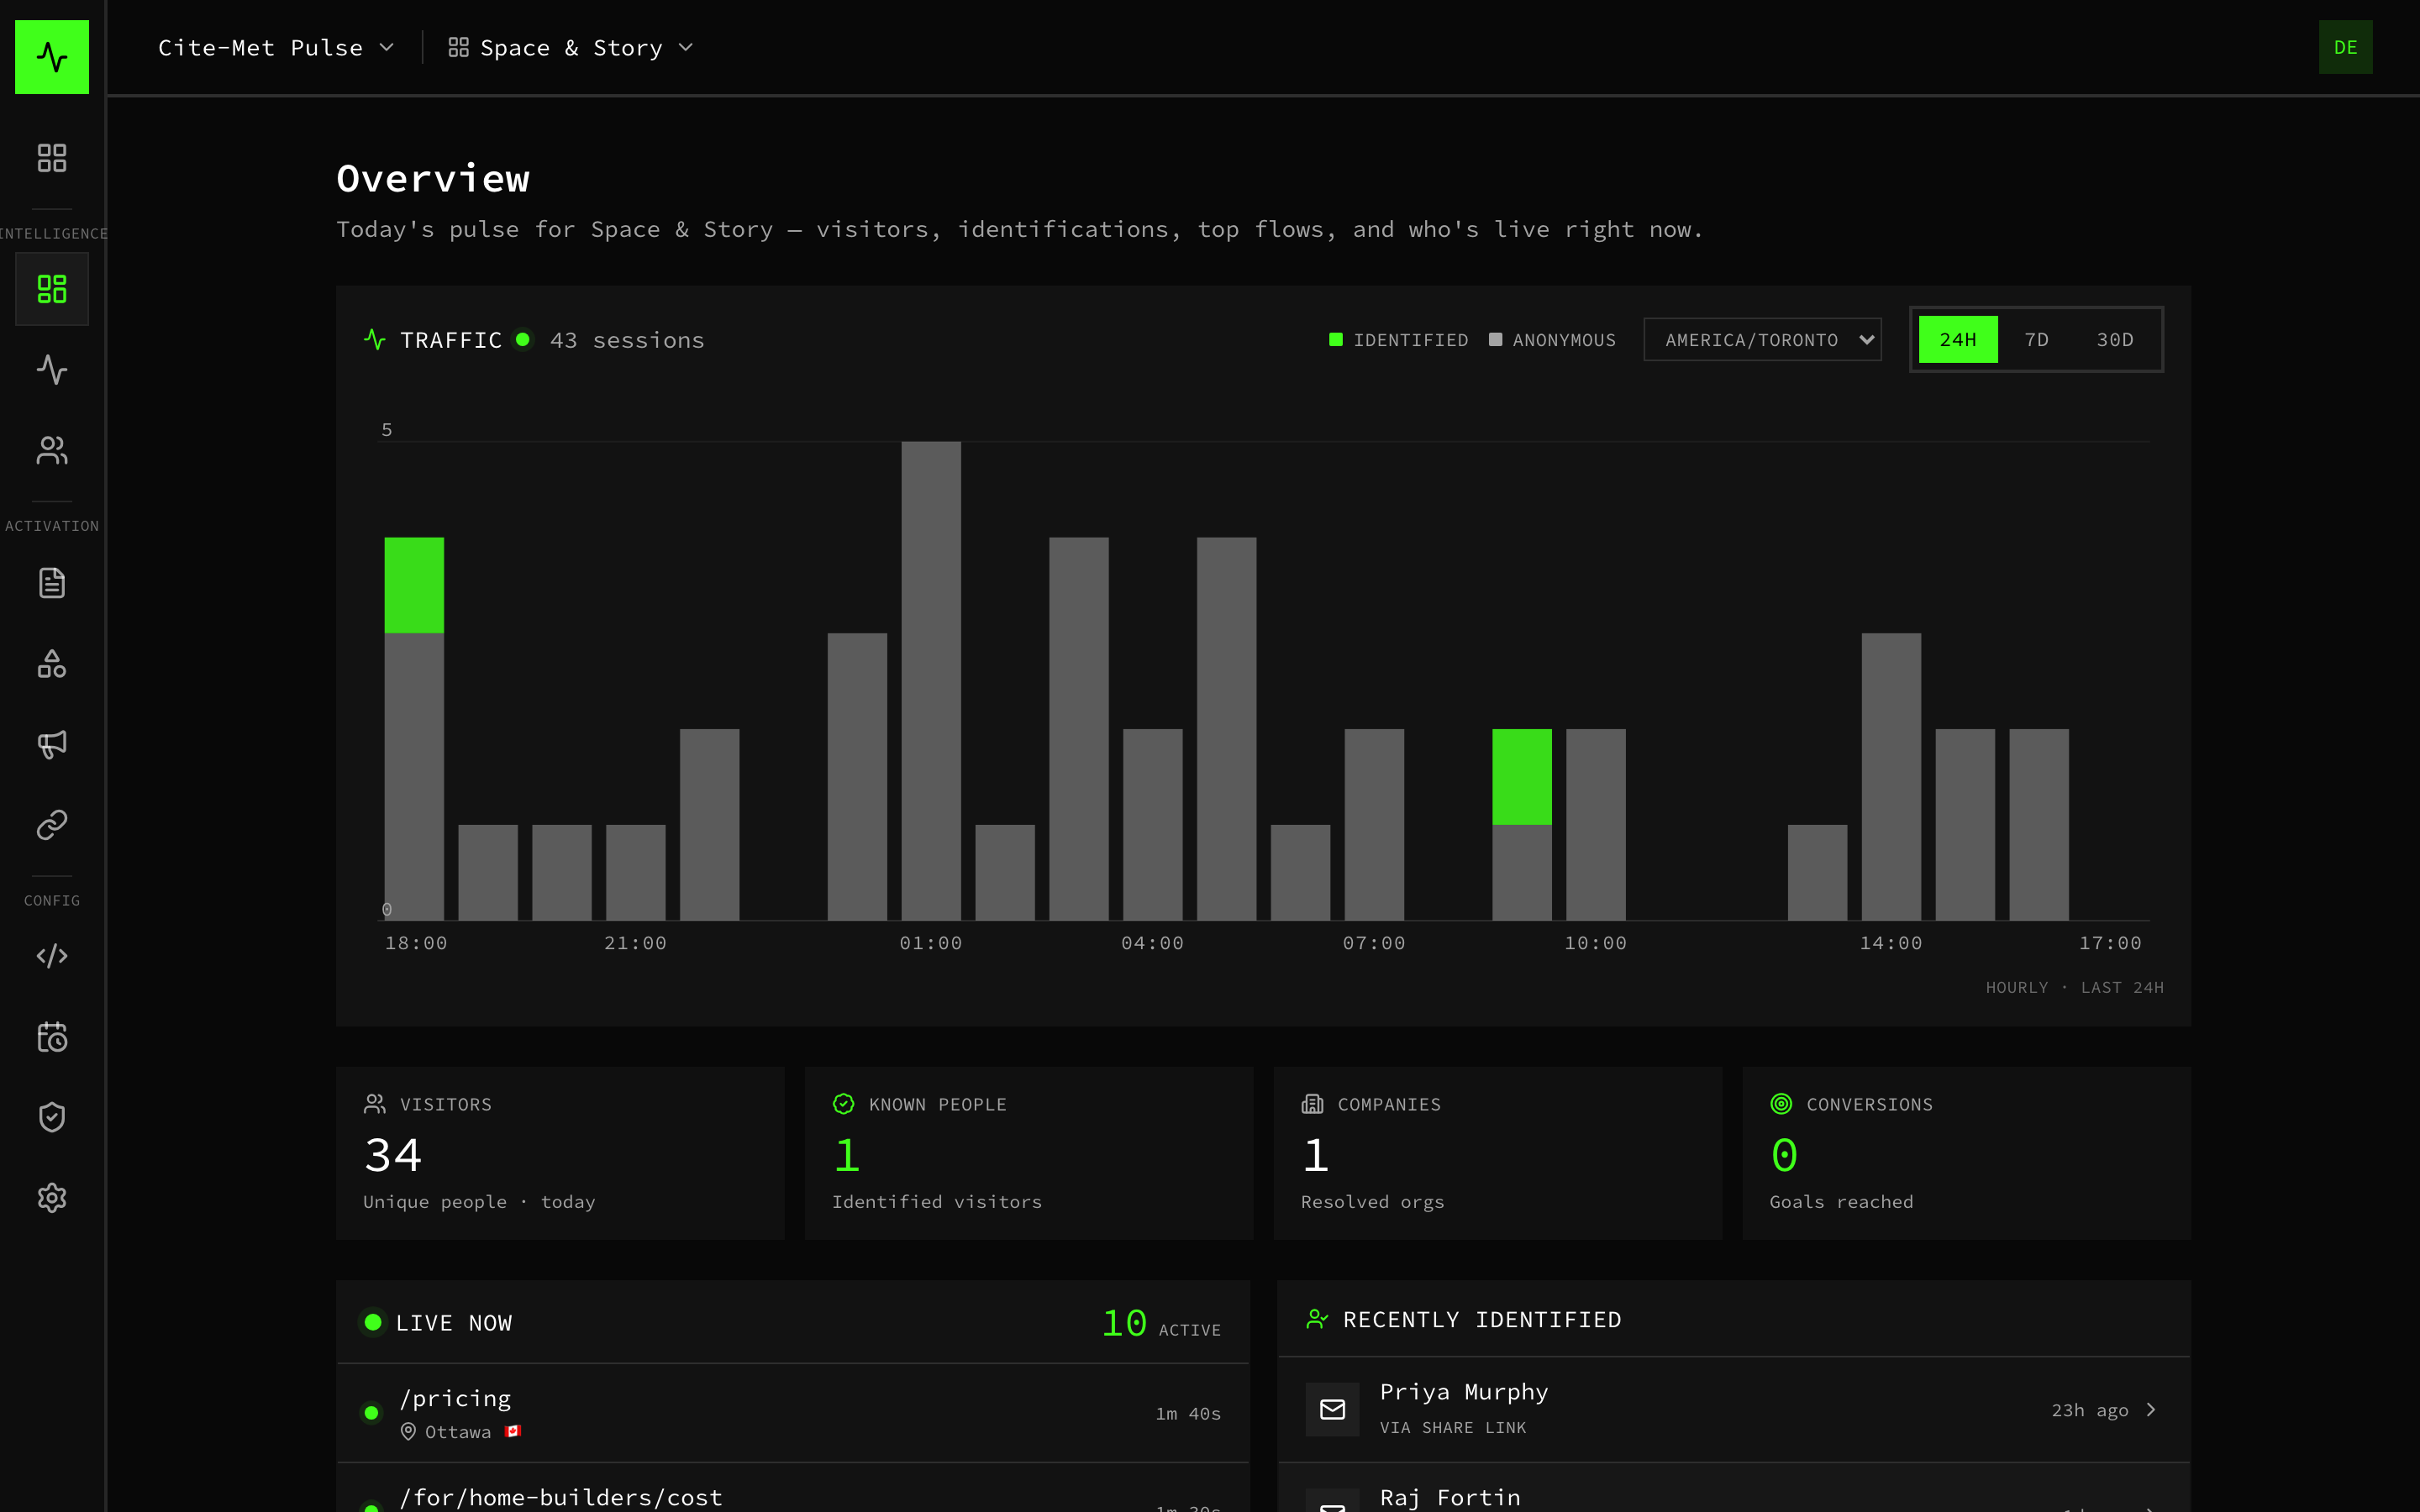This screenshot has width=2420, height=1512.
Task: Switch to the 30D range
Action: point(2115,340)
